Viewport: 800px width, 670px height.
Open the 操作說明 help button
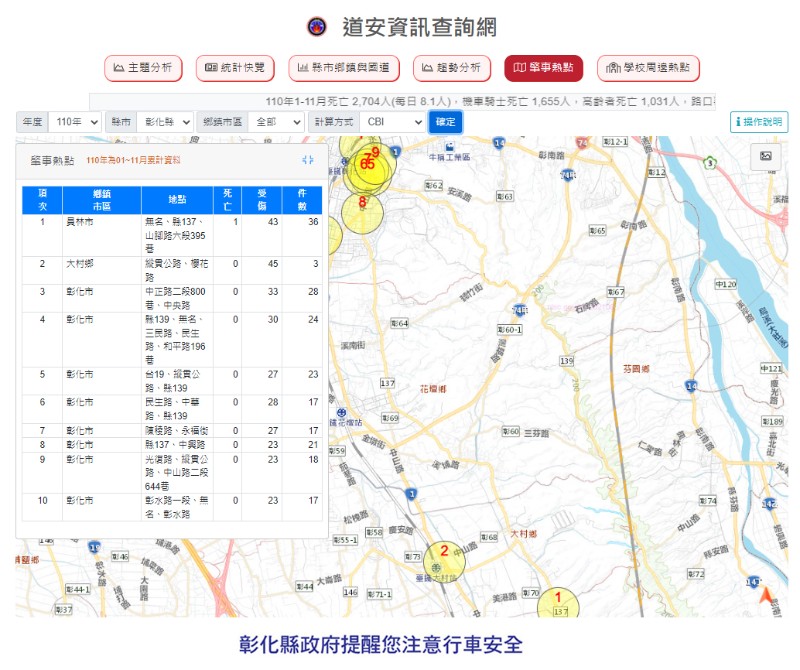pos(758,122)
